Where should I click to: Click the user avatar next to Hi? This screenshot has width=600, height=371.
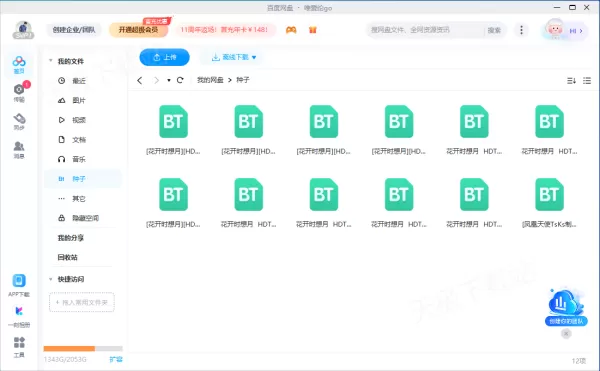click(555, 29)
